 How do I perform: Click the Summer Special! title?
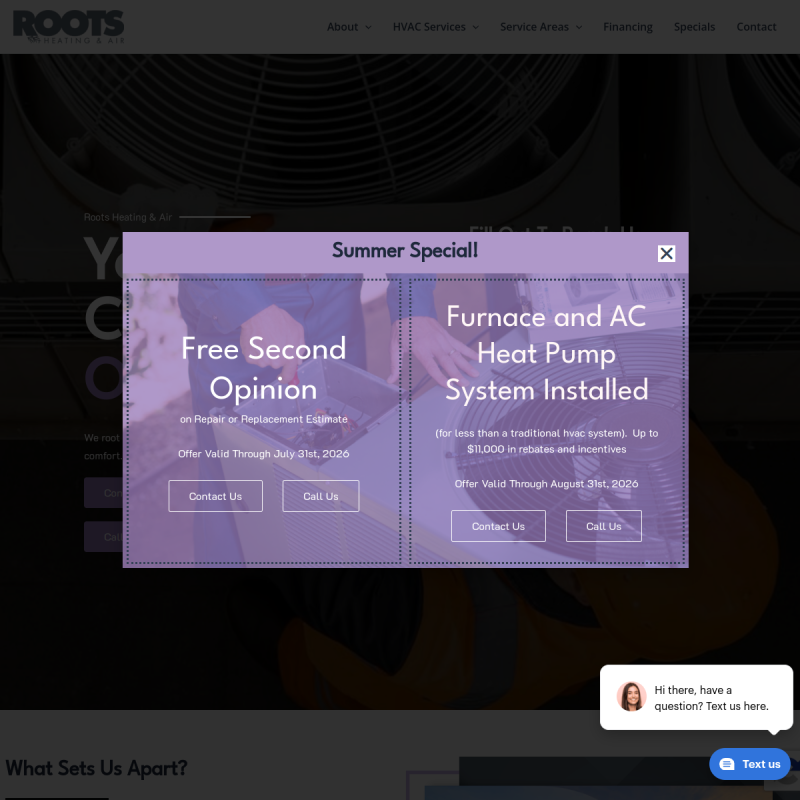405,251
